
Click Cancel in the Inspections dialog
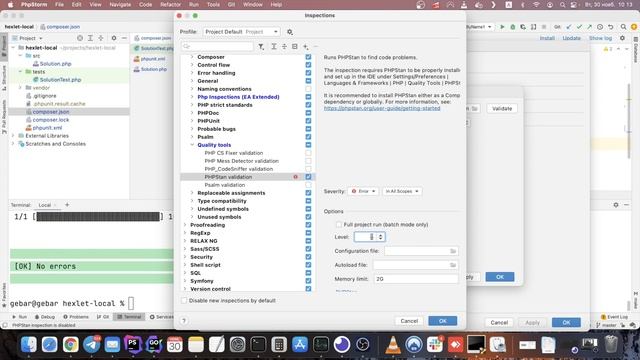click(409, 321)
